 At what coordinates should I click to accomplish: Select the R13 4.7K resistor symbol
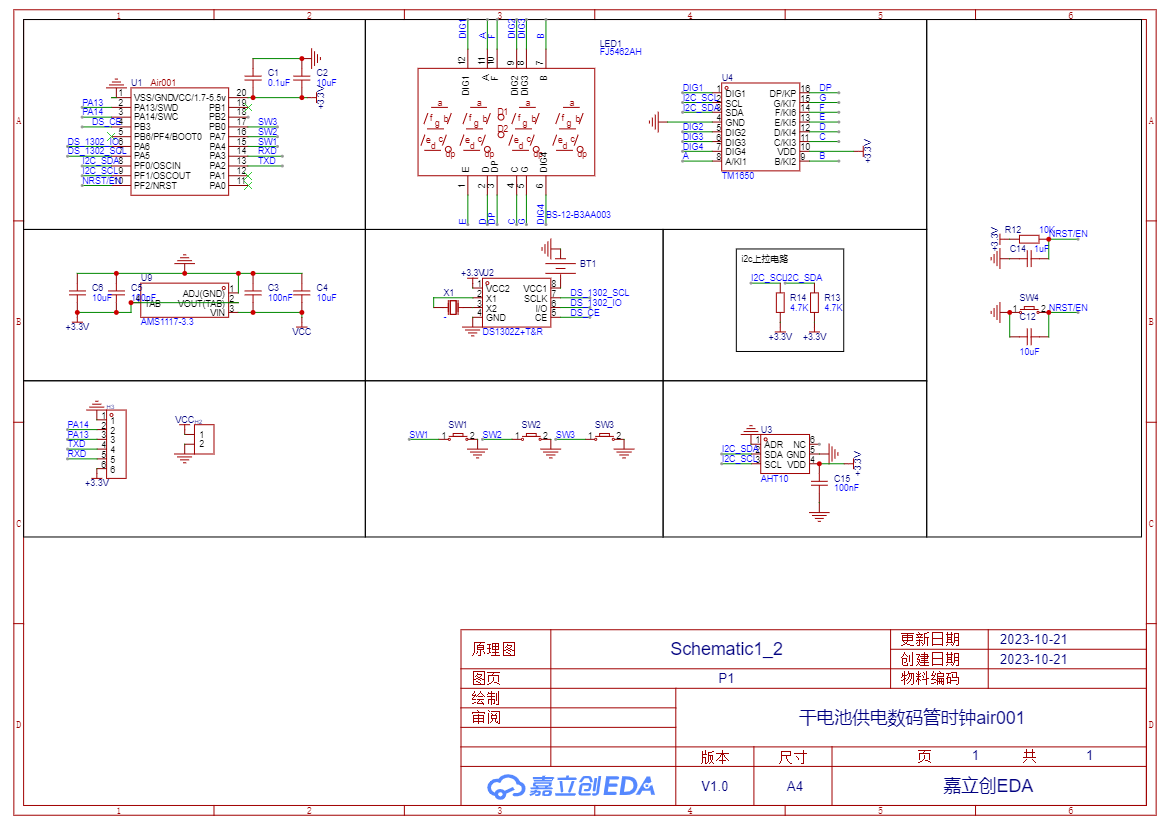coord(815,302)
